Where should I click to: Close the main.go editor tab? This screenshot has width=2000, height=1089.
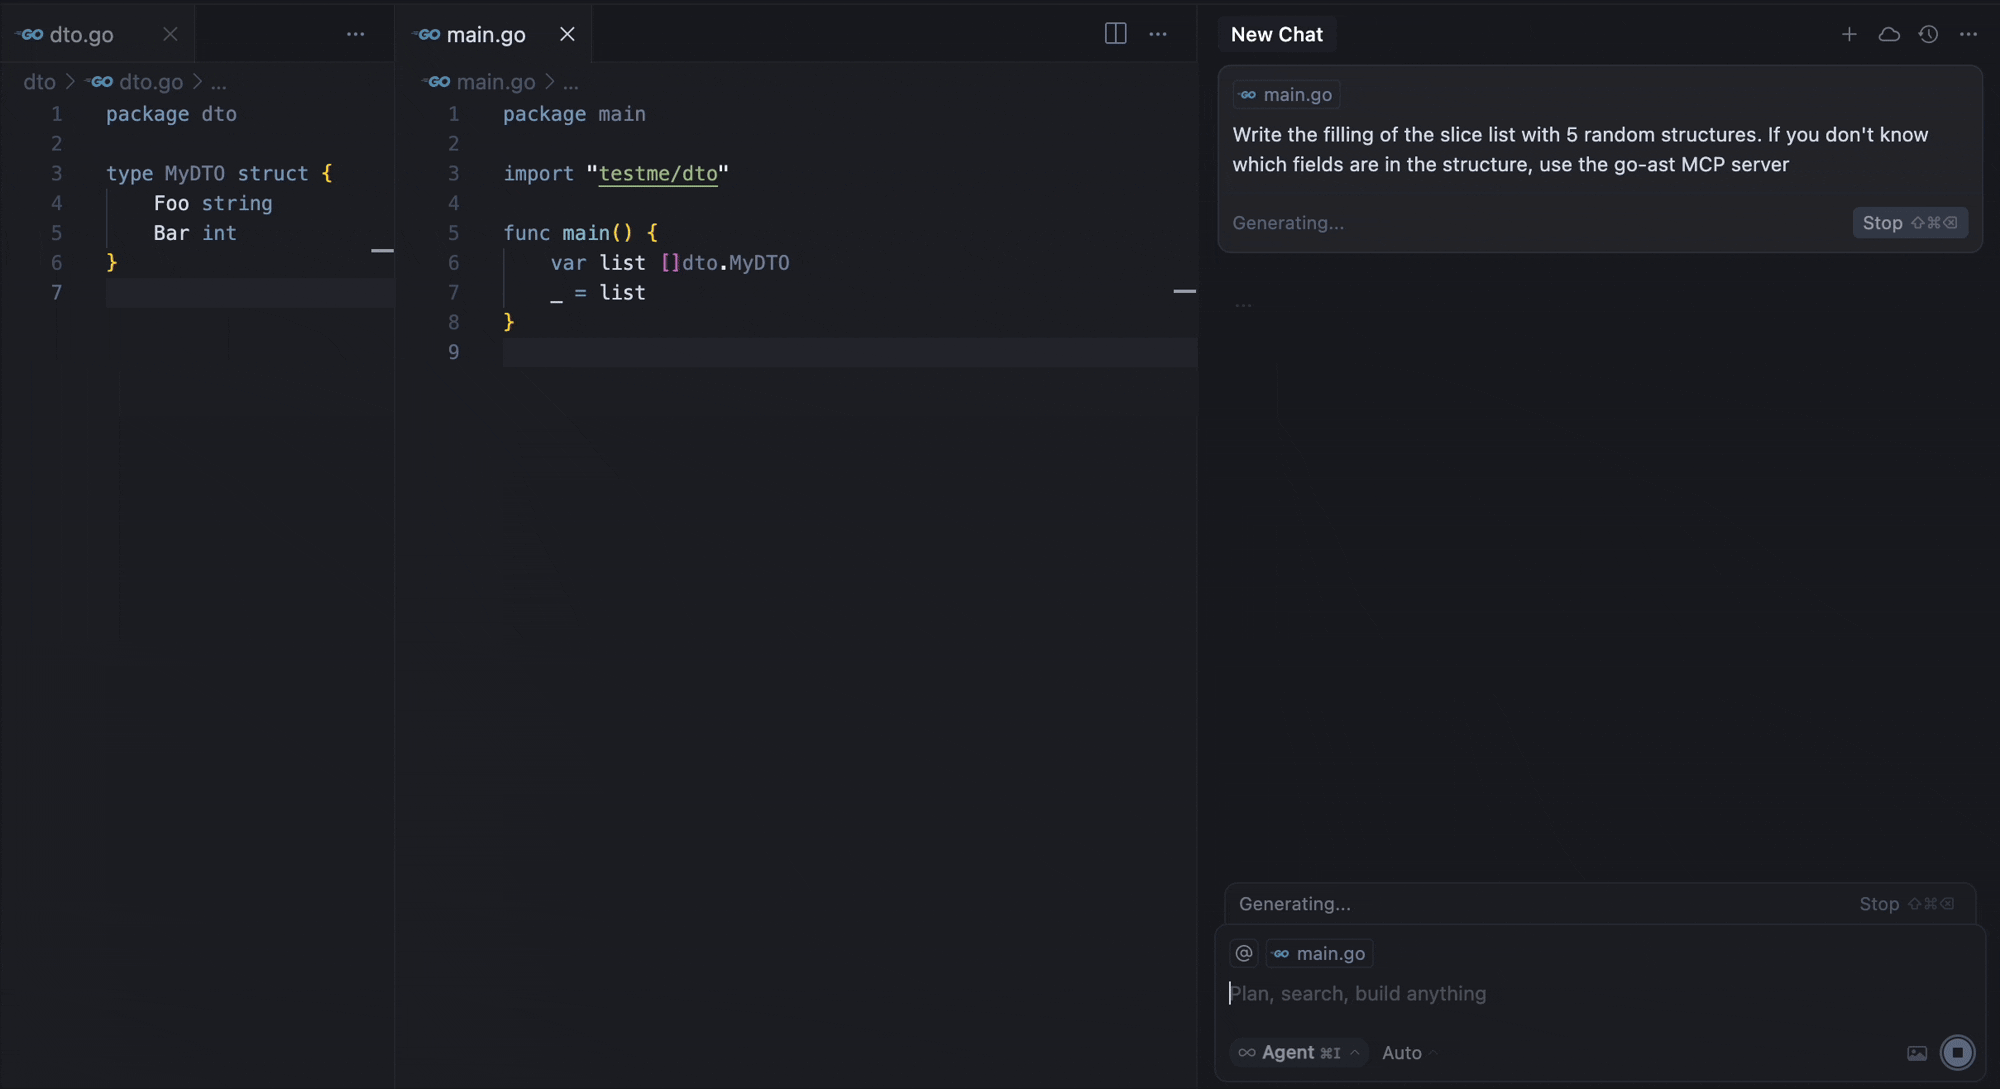pos(567,34)
